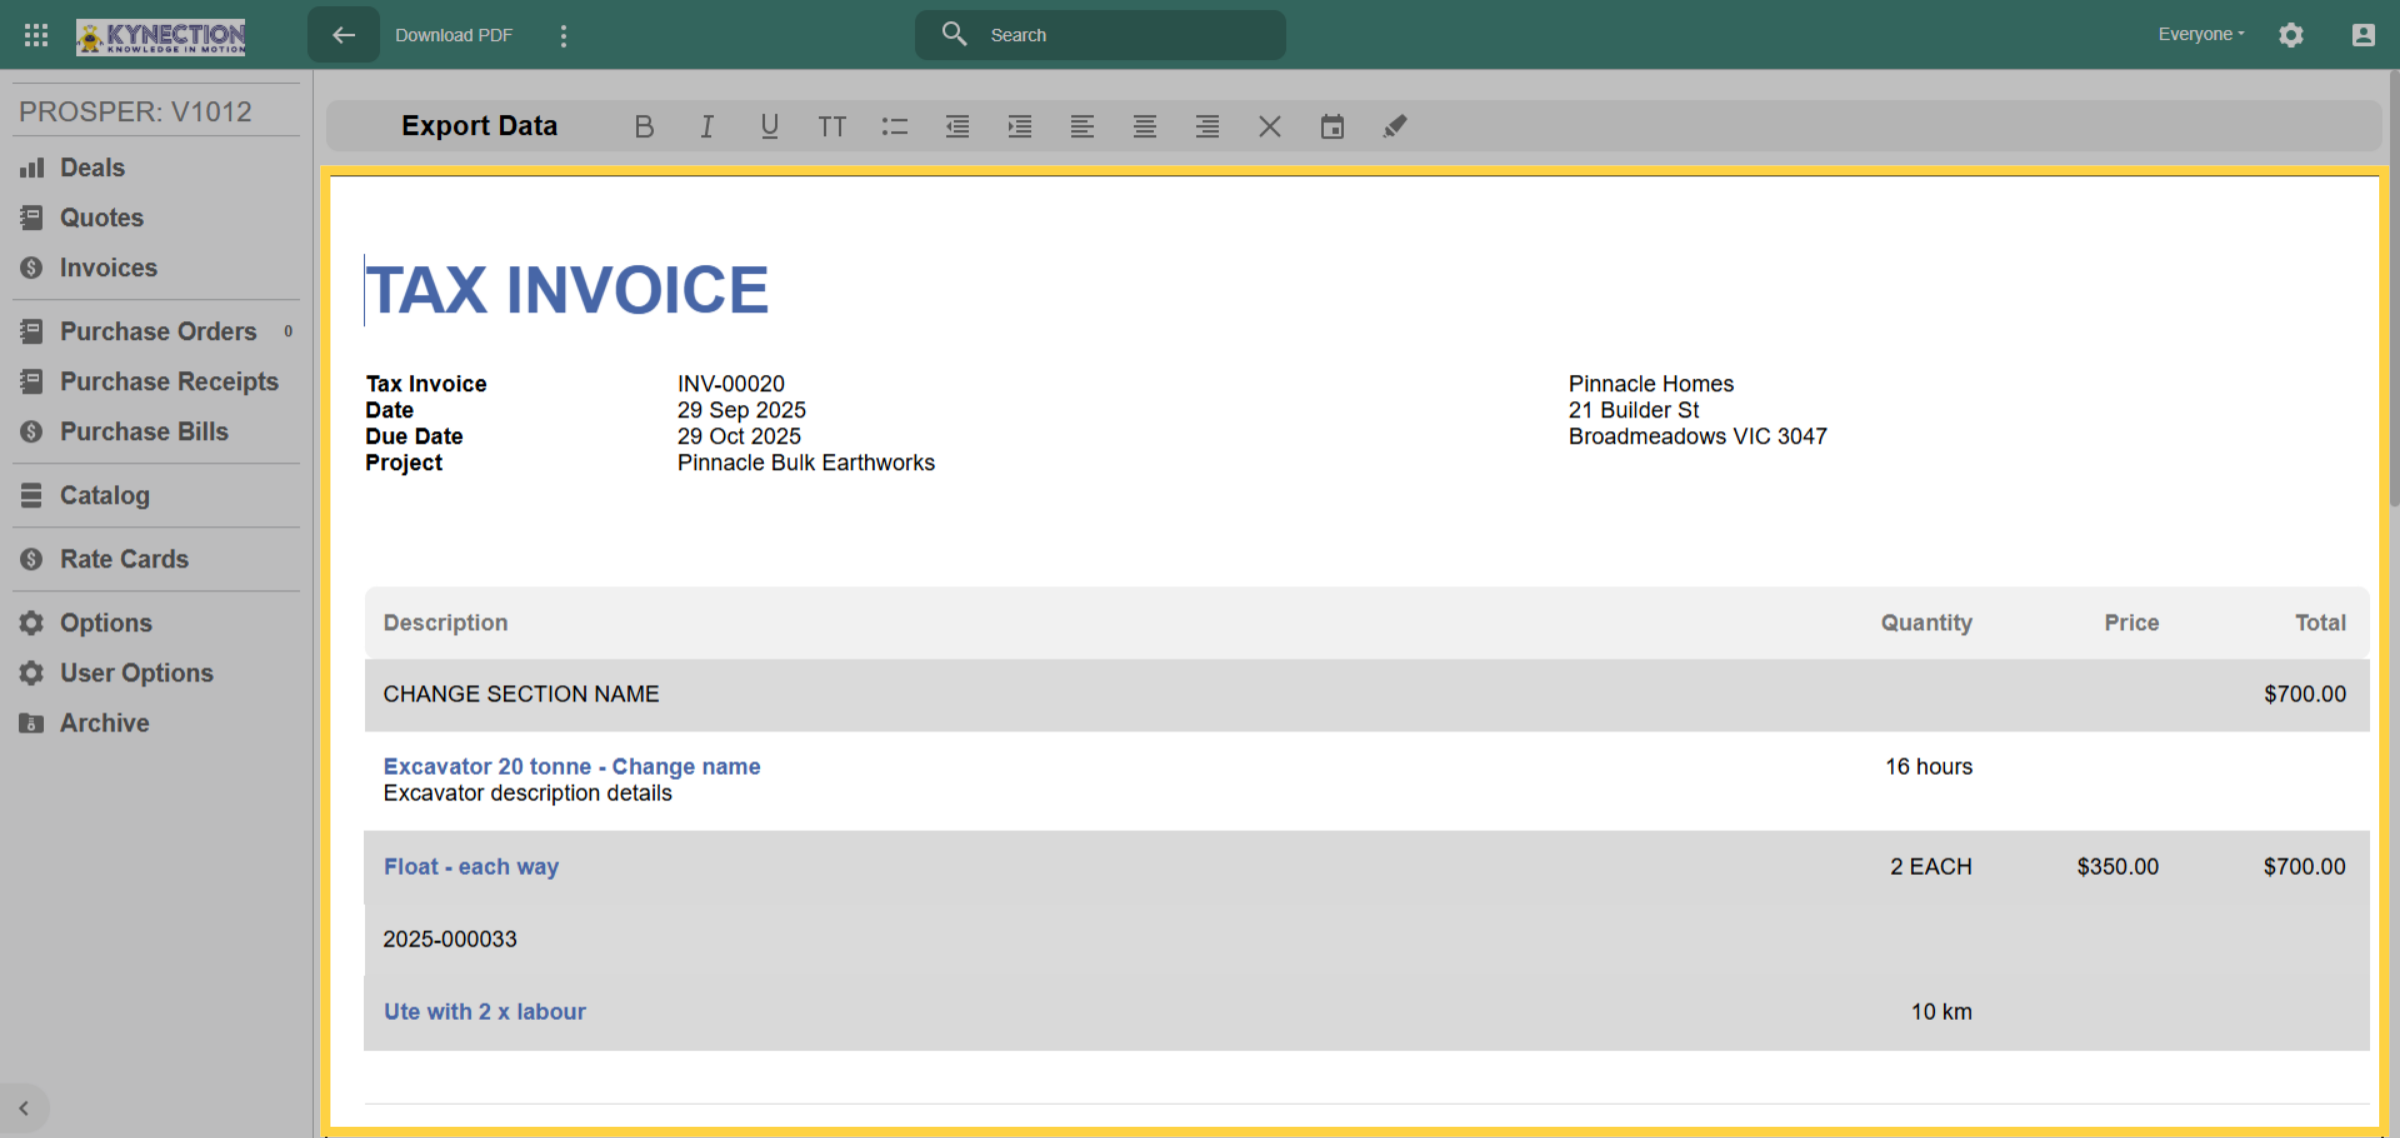Open the apps grid launcher
Viewport: 2400px width, 1138px height.
pyautogui.click(x=36, y=35)
